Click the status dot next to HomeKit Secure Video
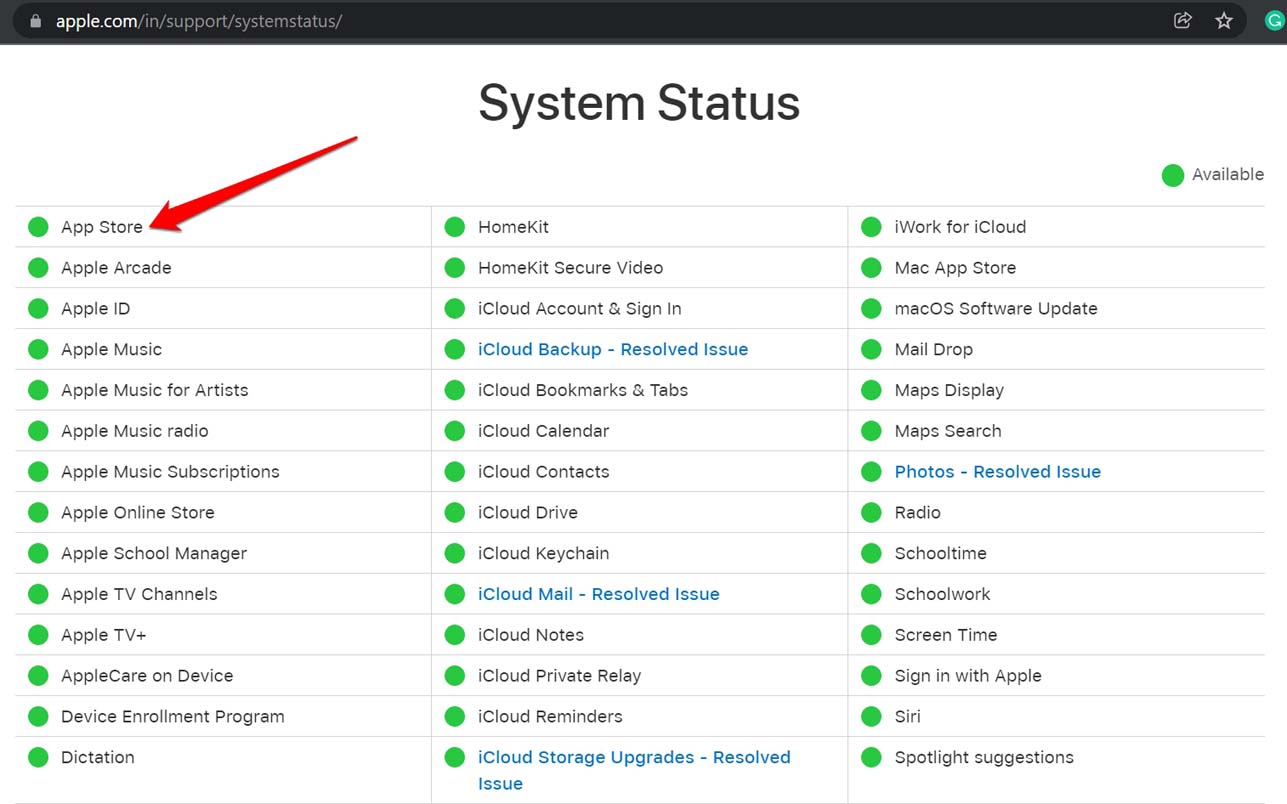Image resolution: width=1287 pixels, height=804 pixels. click(454, 267)
